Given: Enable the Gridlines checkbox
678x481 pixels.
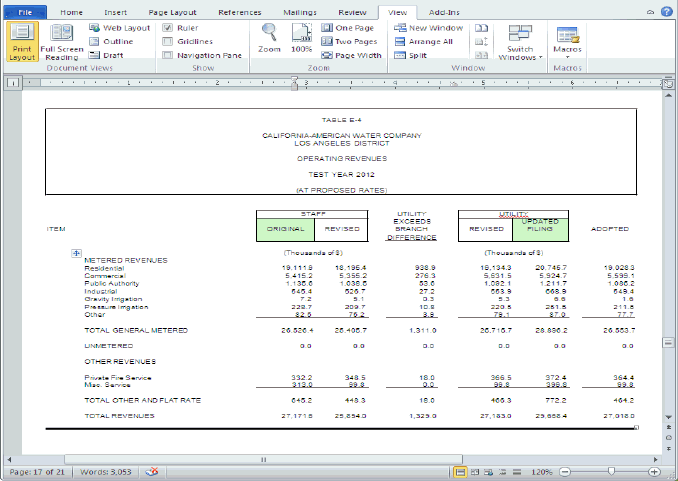Looking at the screenshot, I should [x=168, y=42].
